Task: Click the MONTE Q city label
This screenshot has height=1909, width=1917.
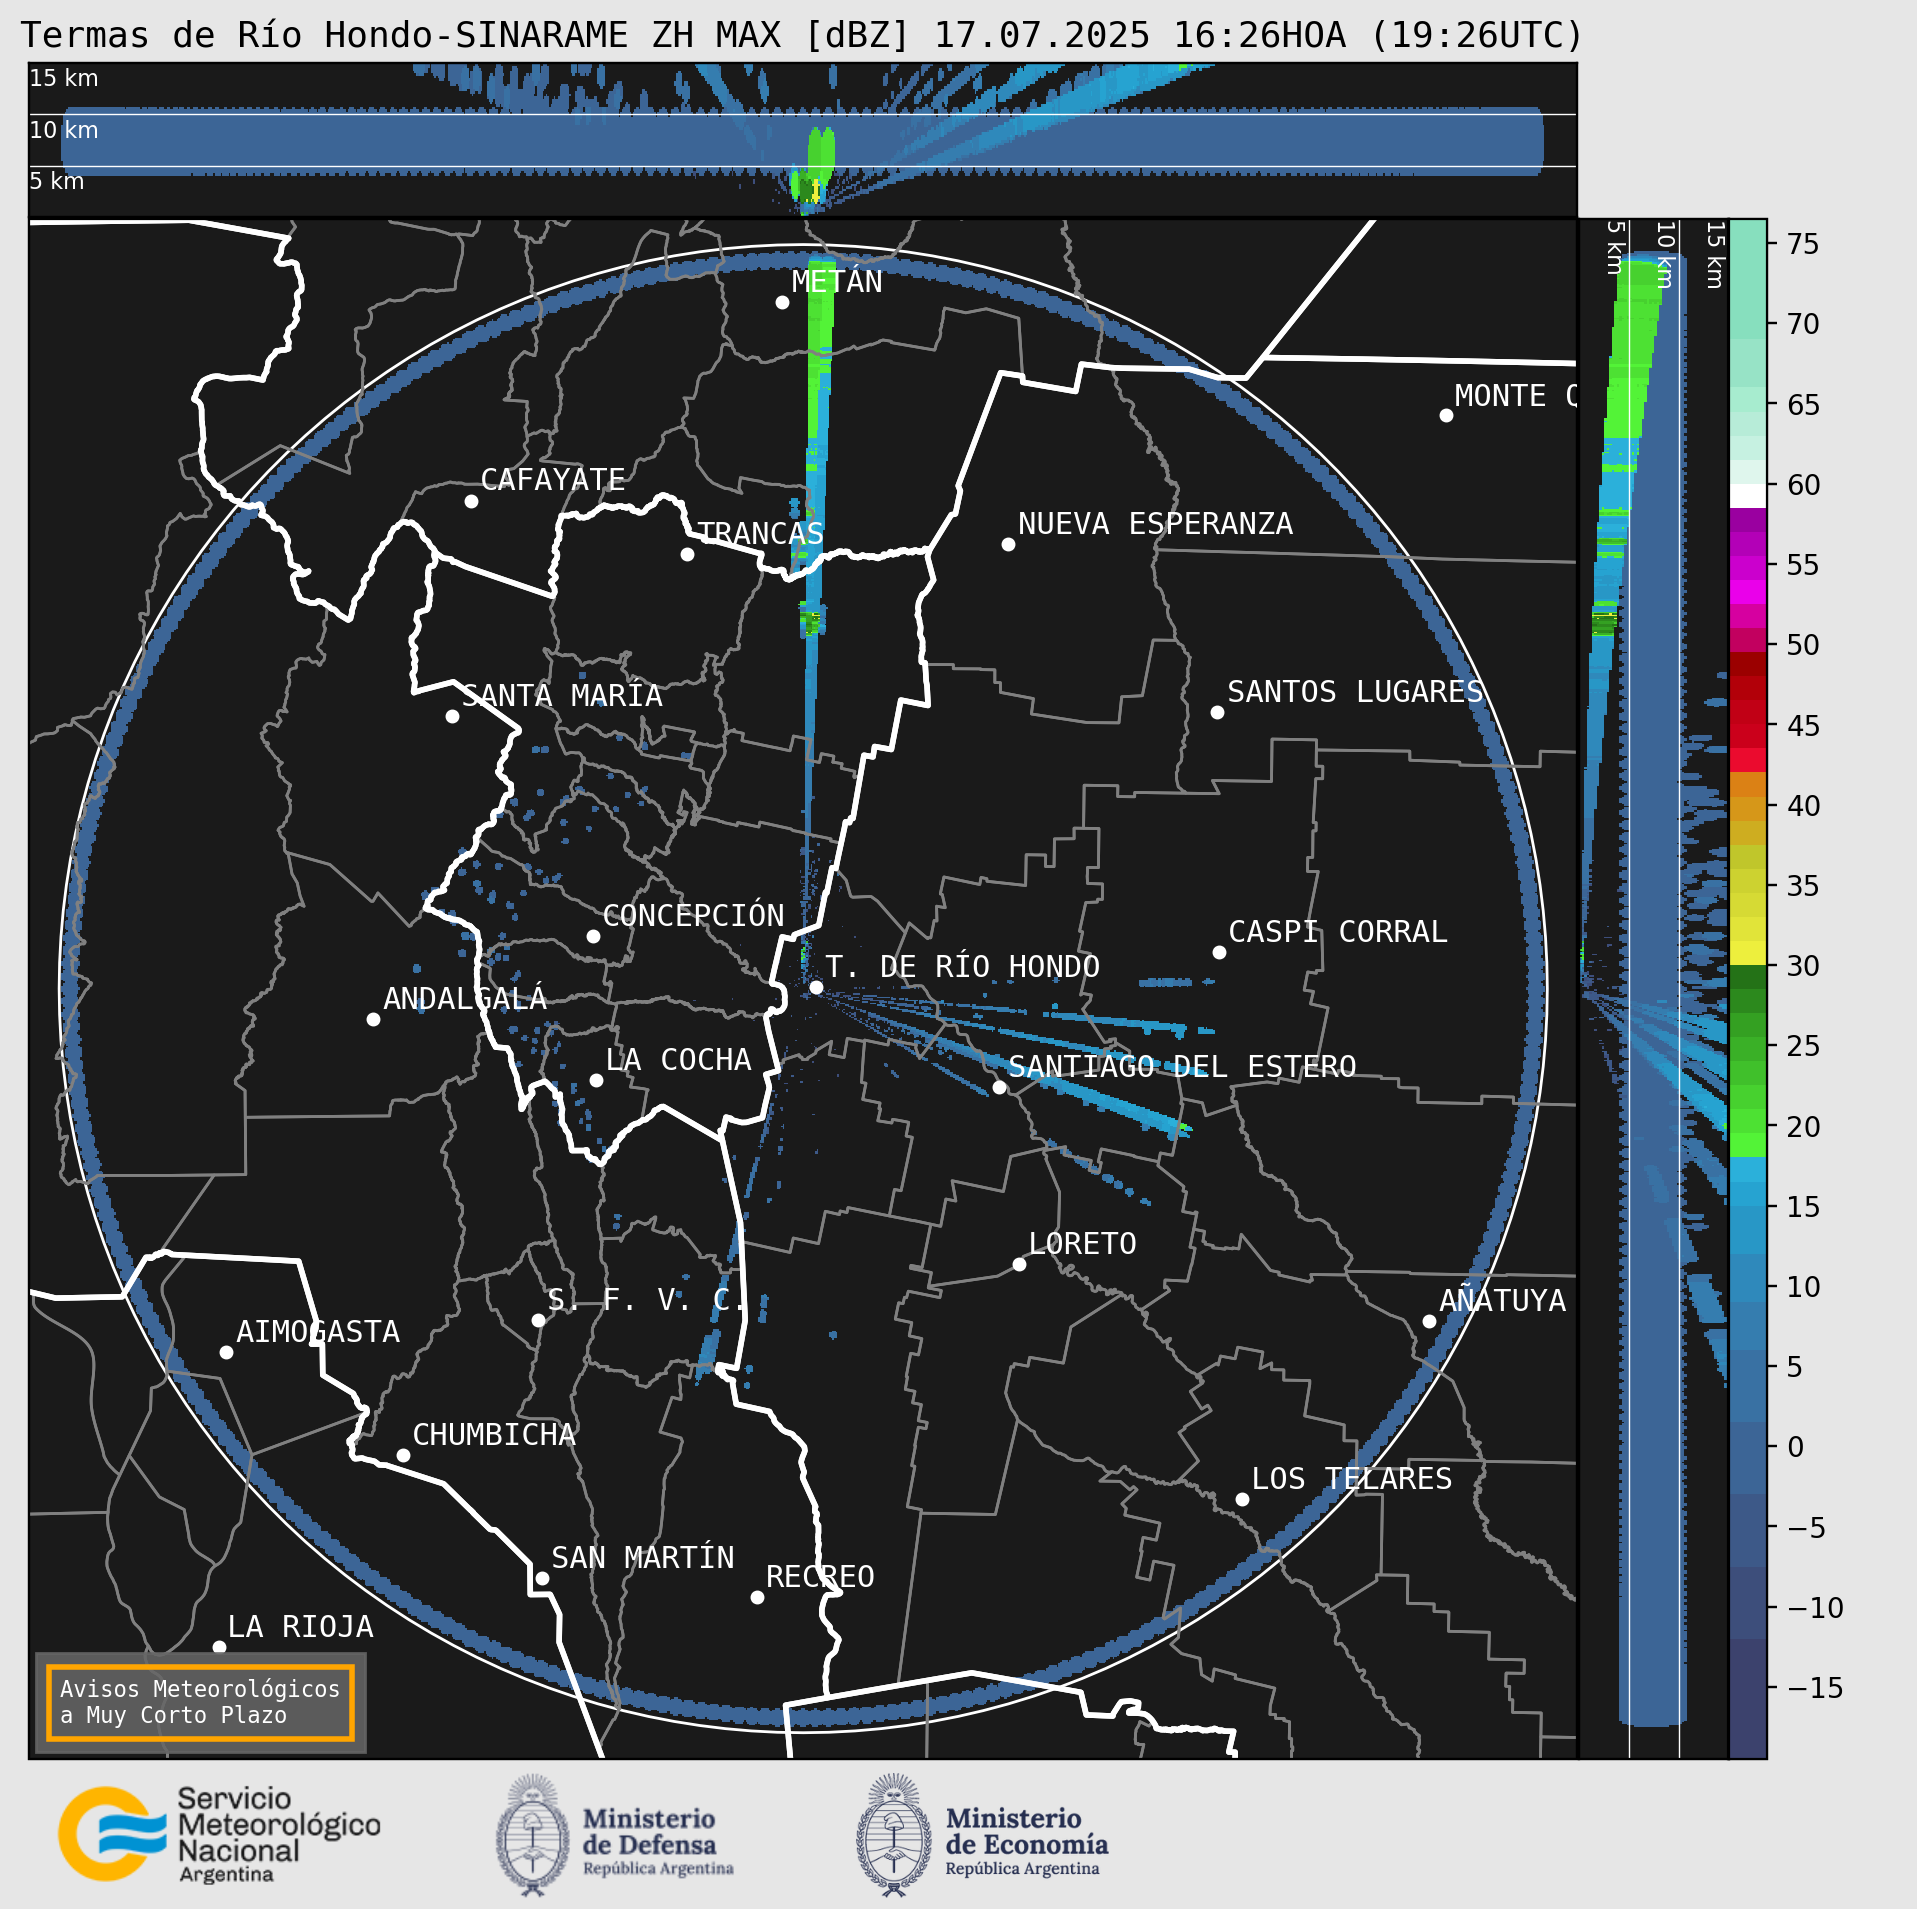Action: (x=1515, y=396)
